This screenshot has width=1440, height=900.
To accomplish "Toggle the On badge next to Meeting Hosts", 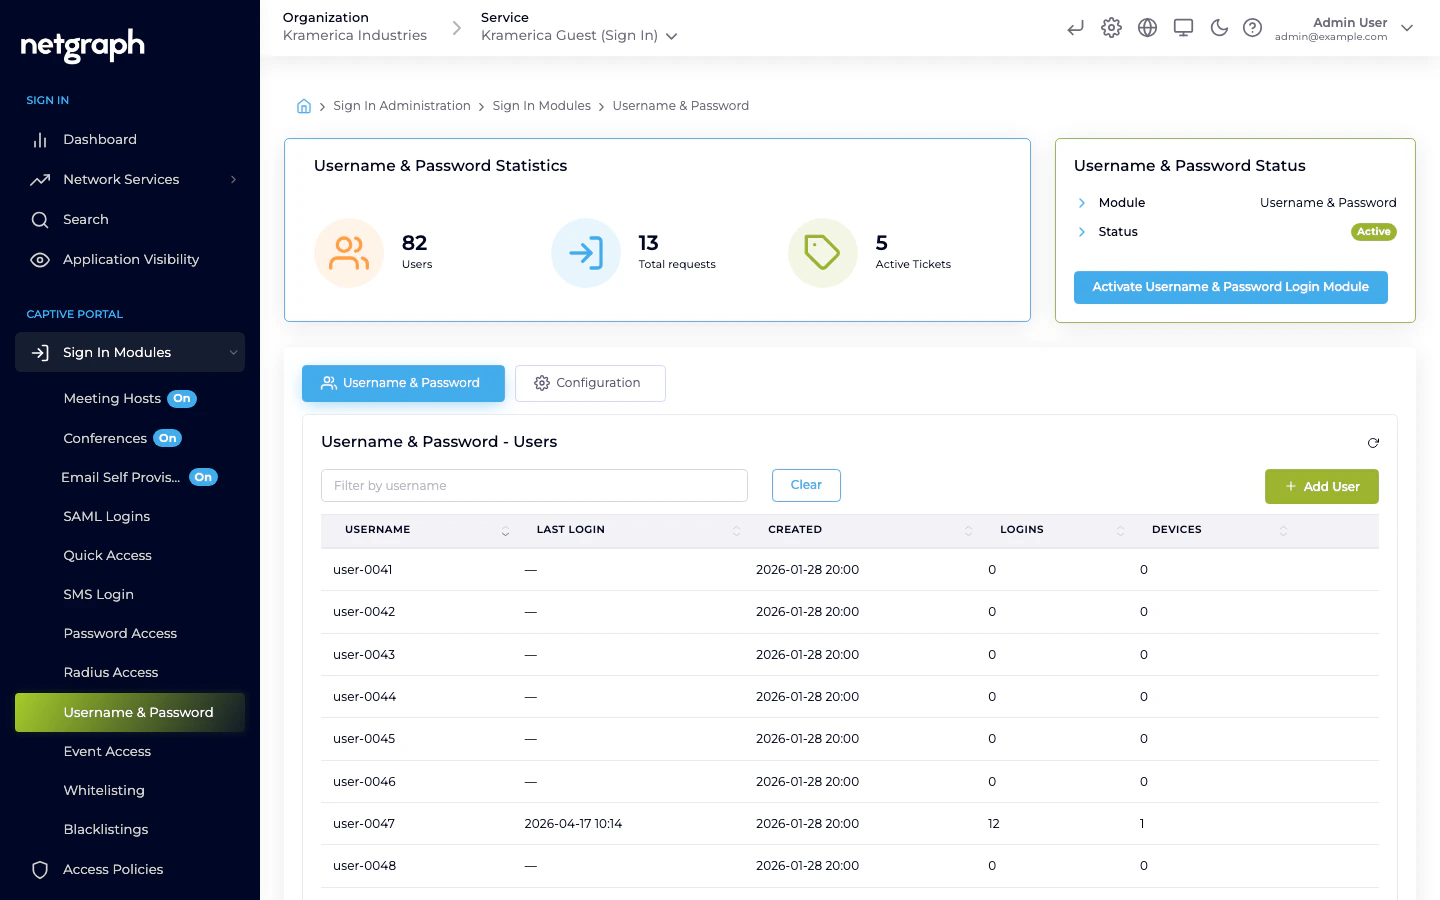I will [182, 398].
